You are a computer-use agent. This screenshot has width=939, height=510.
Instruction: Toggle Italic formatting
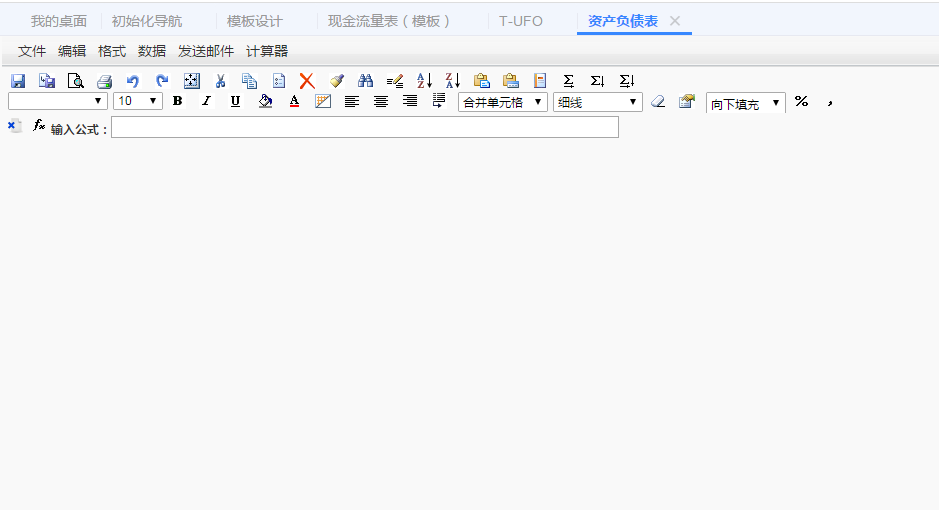click(x=206, y=101)
